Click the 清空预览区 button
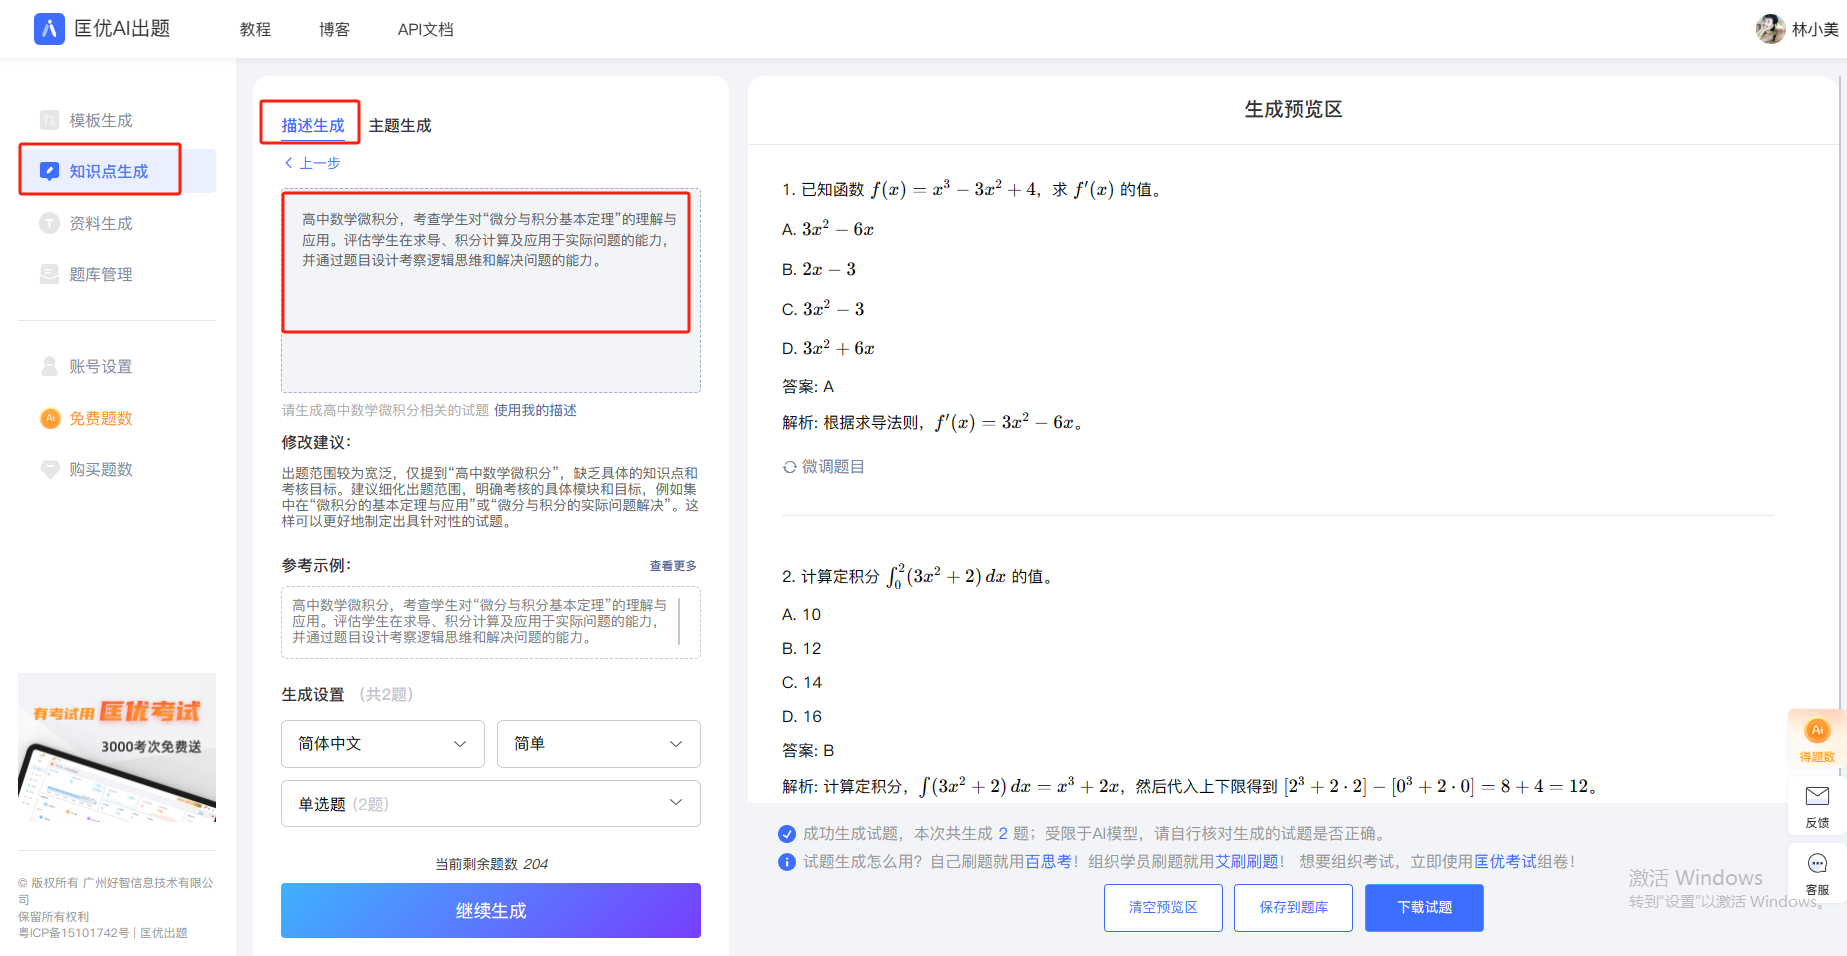1847x956 pixels. 1163,908
